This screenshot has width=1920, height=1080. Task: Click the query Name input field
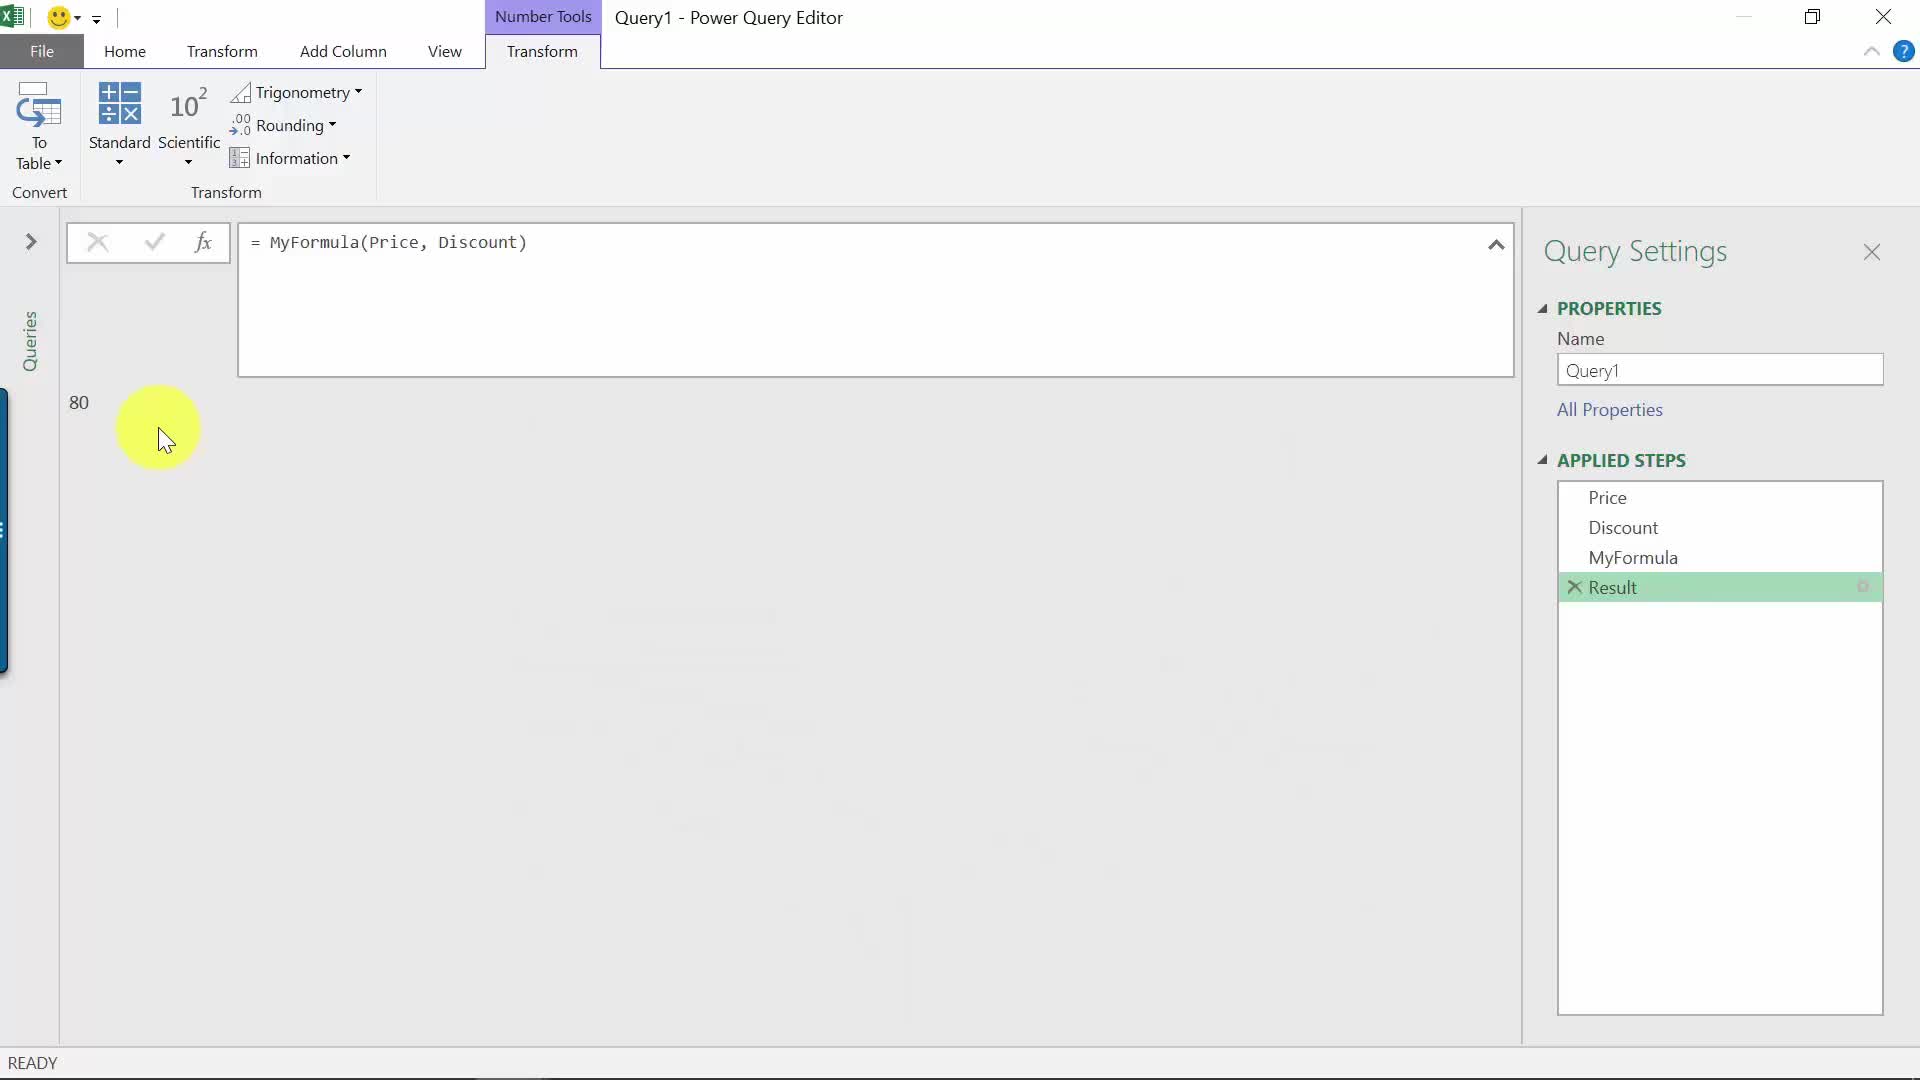pyautogui.click(x=1718, y=370)
